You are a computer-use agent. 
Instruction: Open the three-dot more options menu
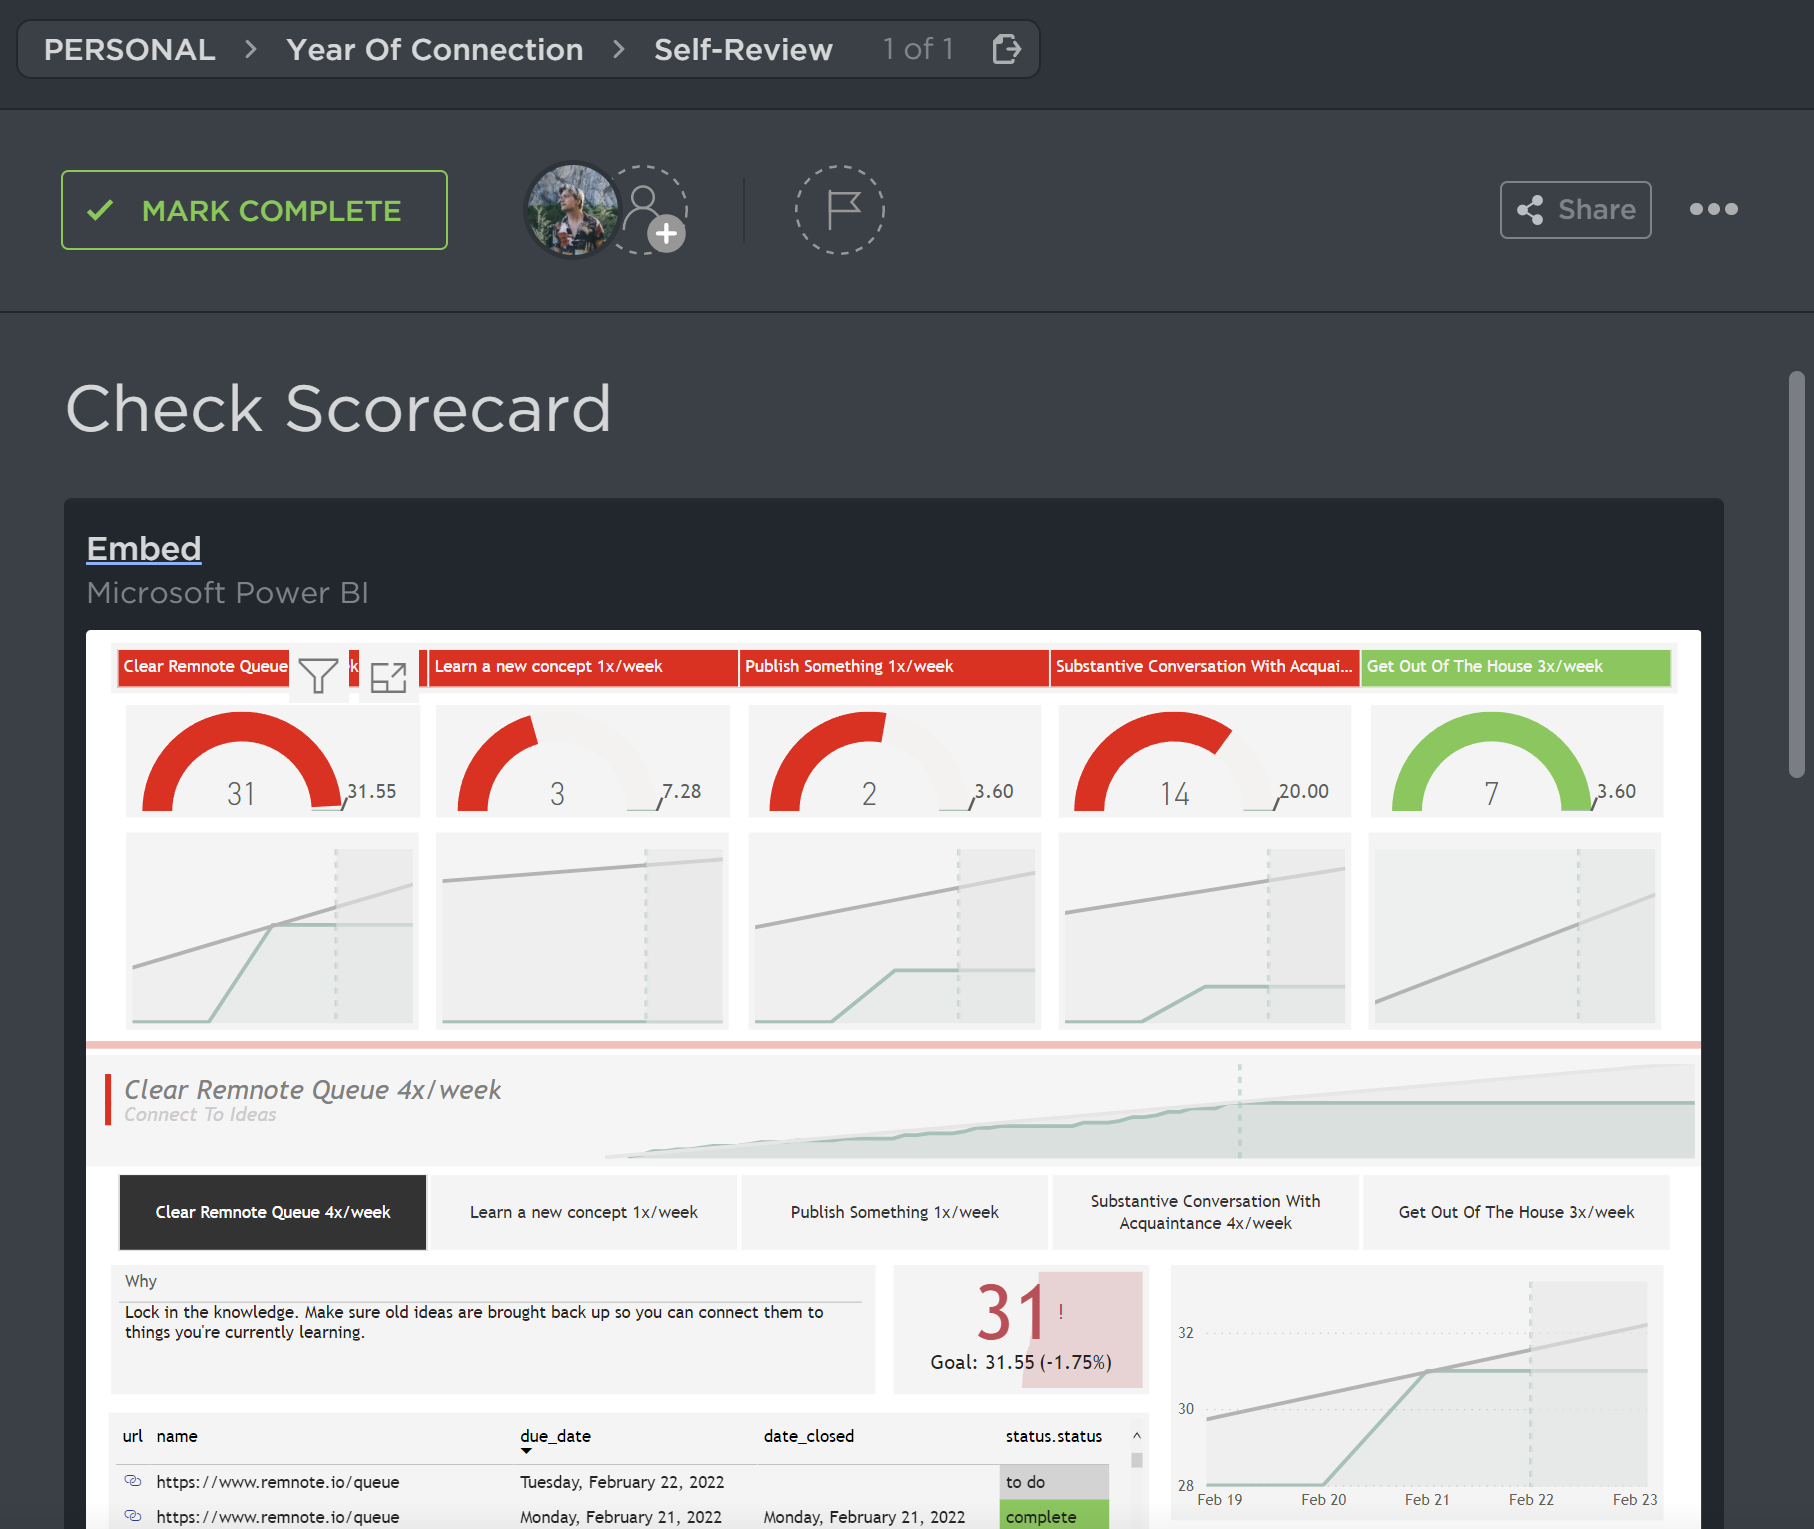click(1713, 210)
